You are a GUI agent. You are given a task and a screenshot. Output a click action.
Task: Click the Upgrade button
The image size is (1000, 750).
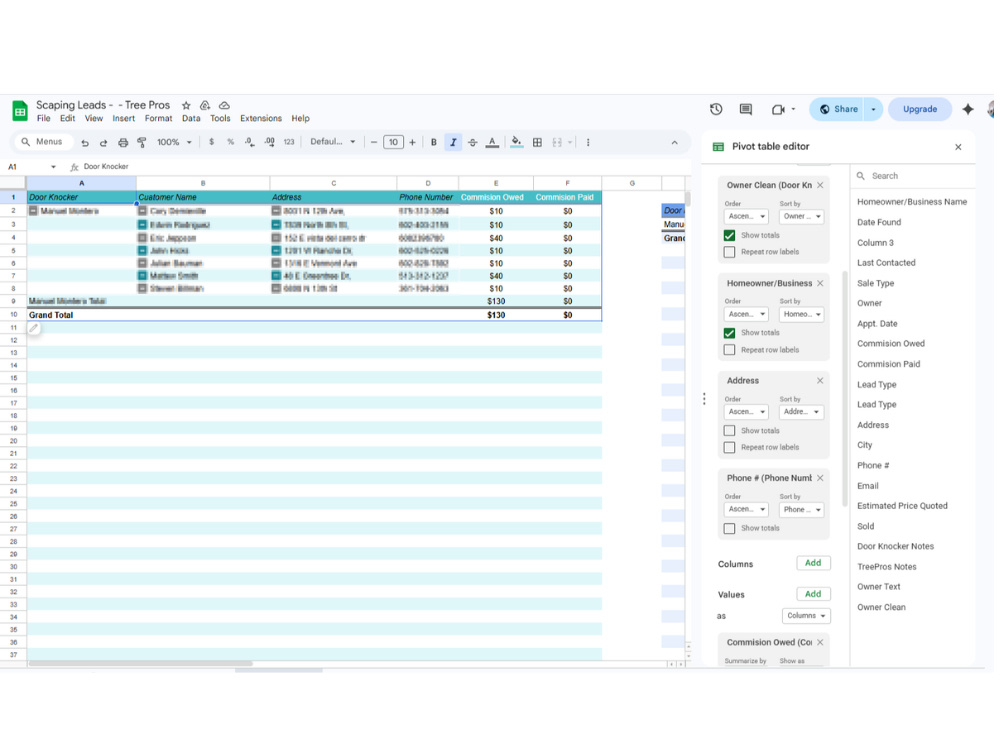pyautogui.click(x=920, y=109)
